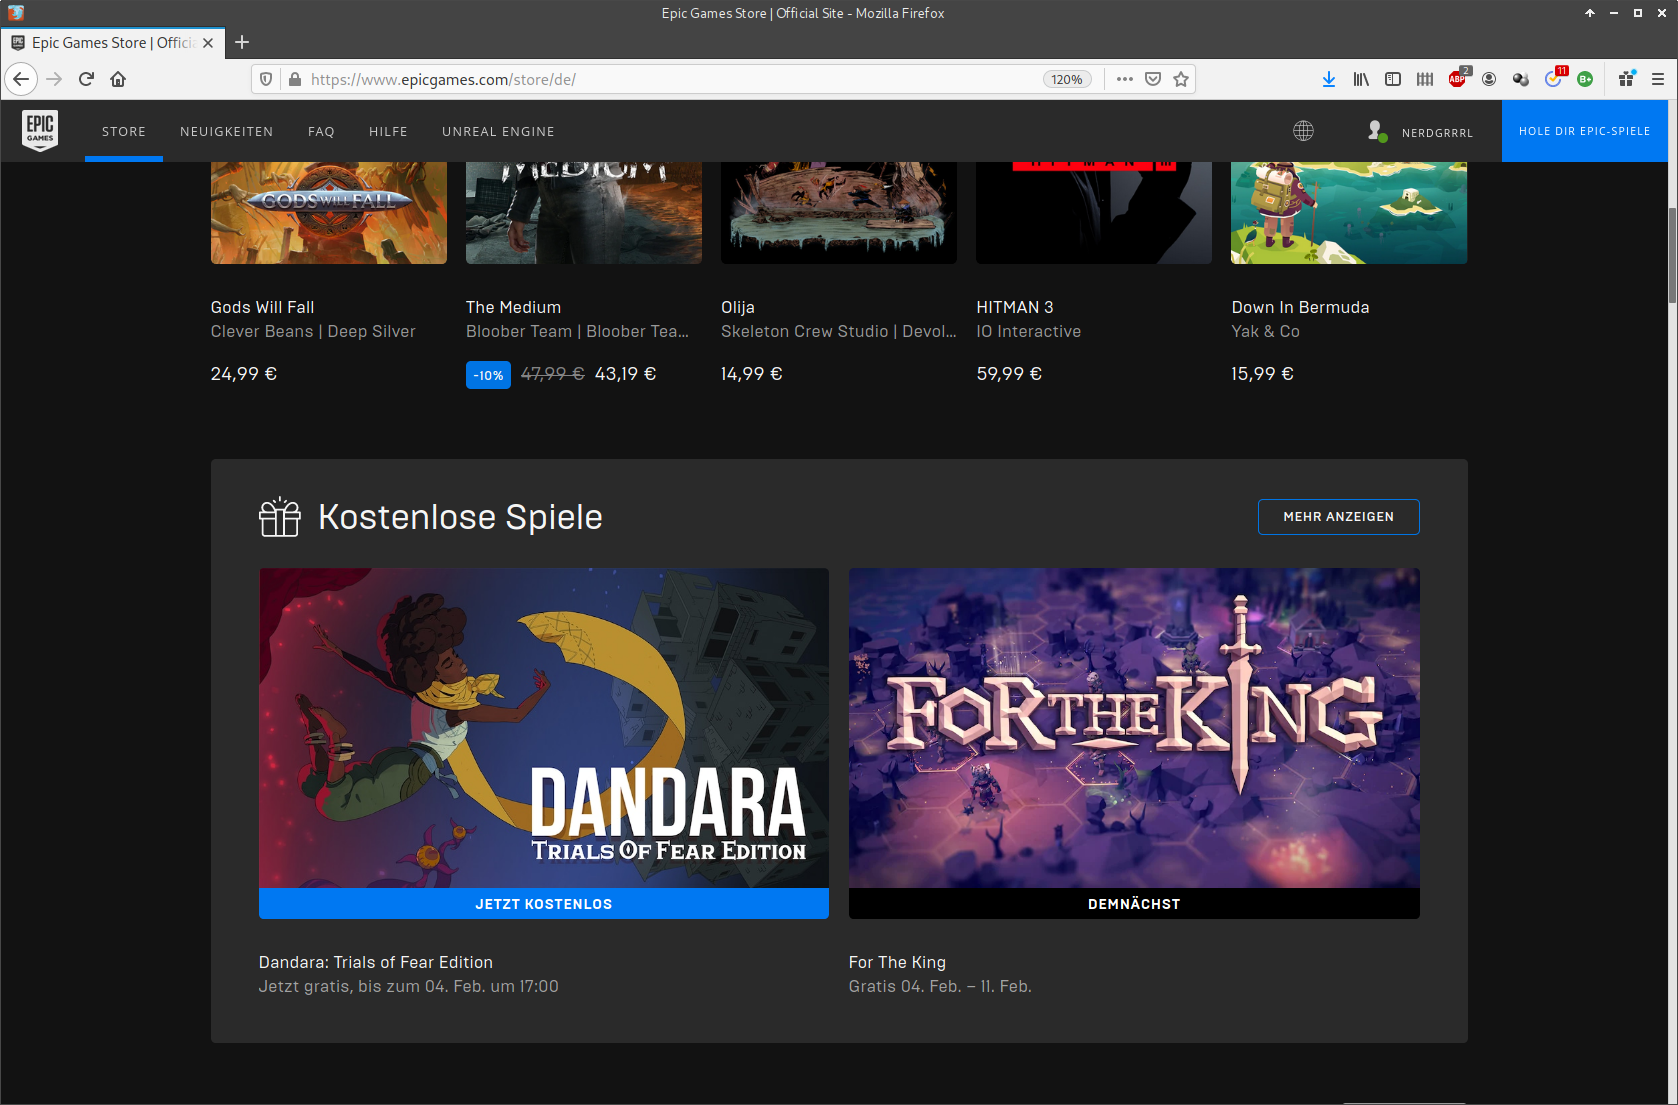Click the Gods Will Fall title

coord(262,307)
